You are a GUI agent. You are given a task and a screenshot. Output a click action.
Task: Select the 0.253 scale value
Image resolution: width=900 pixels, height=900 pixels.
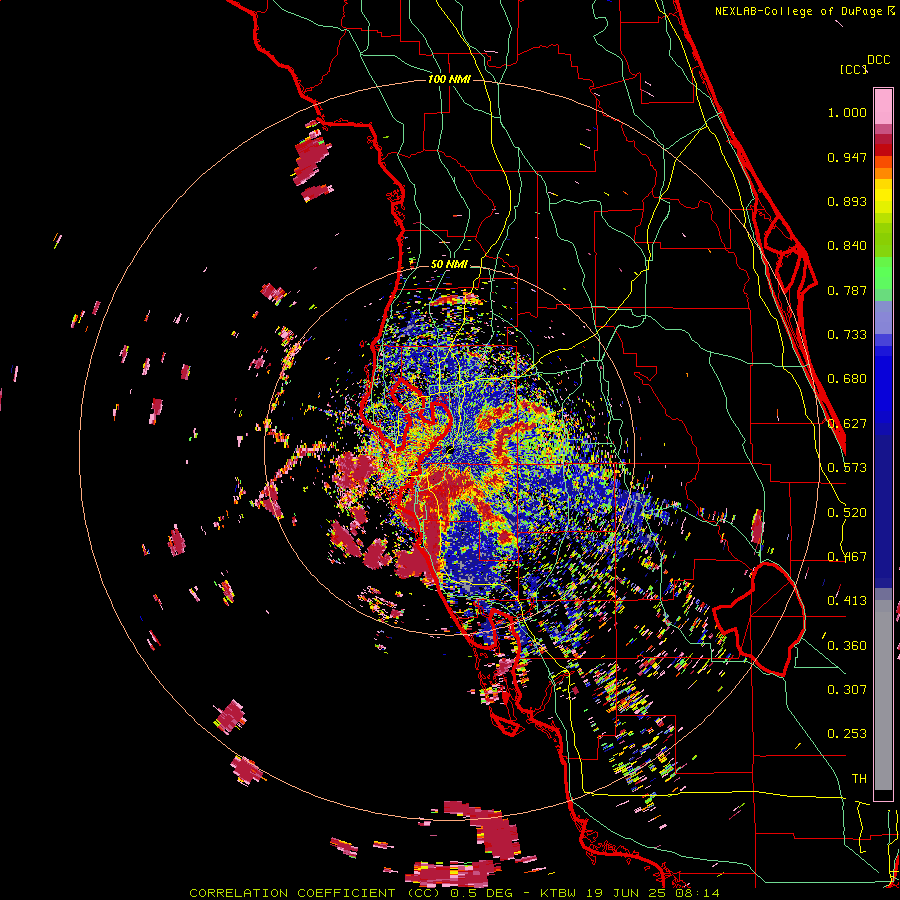click(x=847, y=734)
